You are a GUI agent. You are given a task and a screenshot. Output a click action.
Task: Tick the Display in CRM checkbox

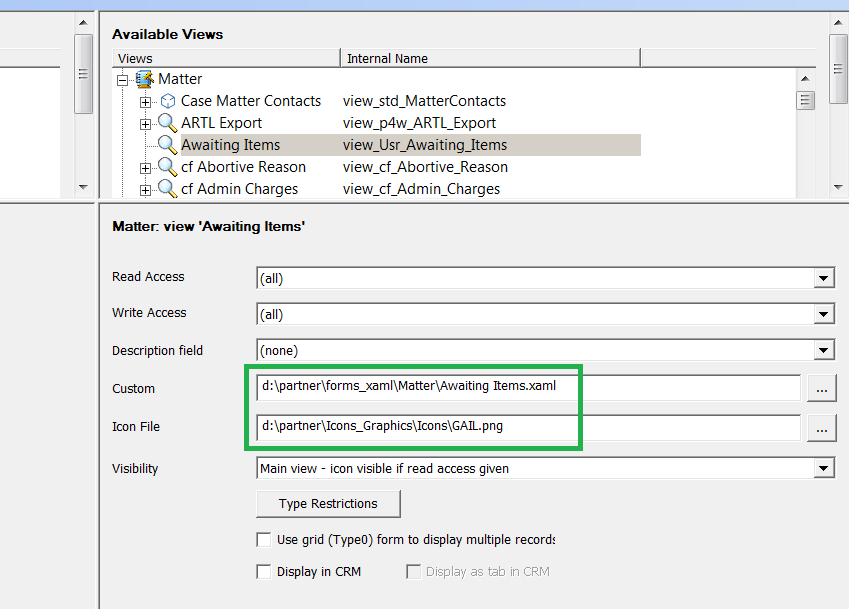click(264, 572)
